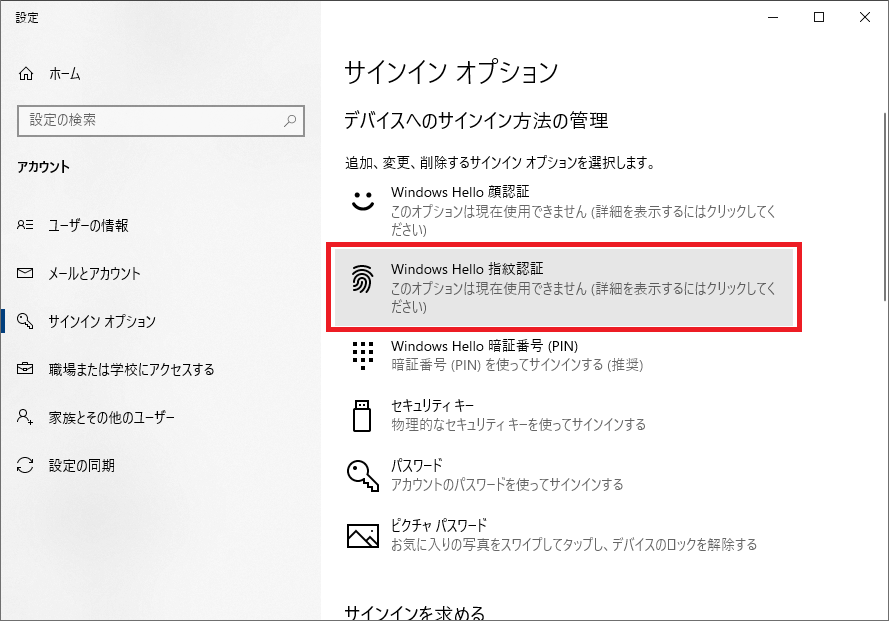Click the envelope icon for メールとアカウント
This screenshot has height=621, width=889.
pos(25,273)
